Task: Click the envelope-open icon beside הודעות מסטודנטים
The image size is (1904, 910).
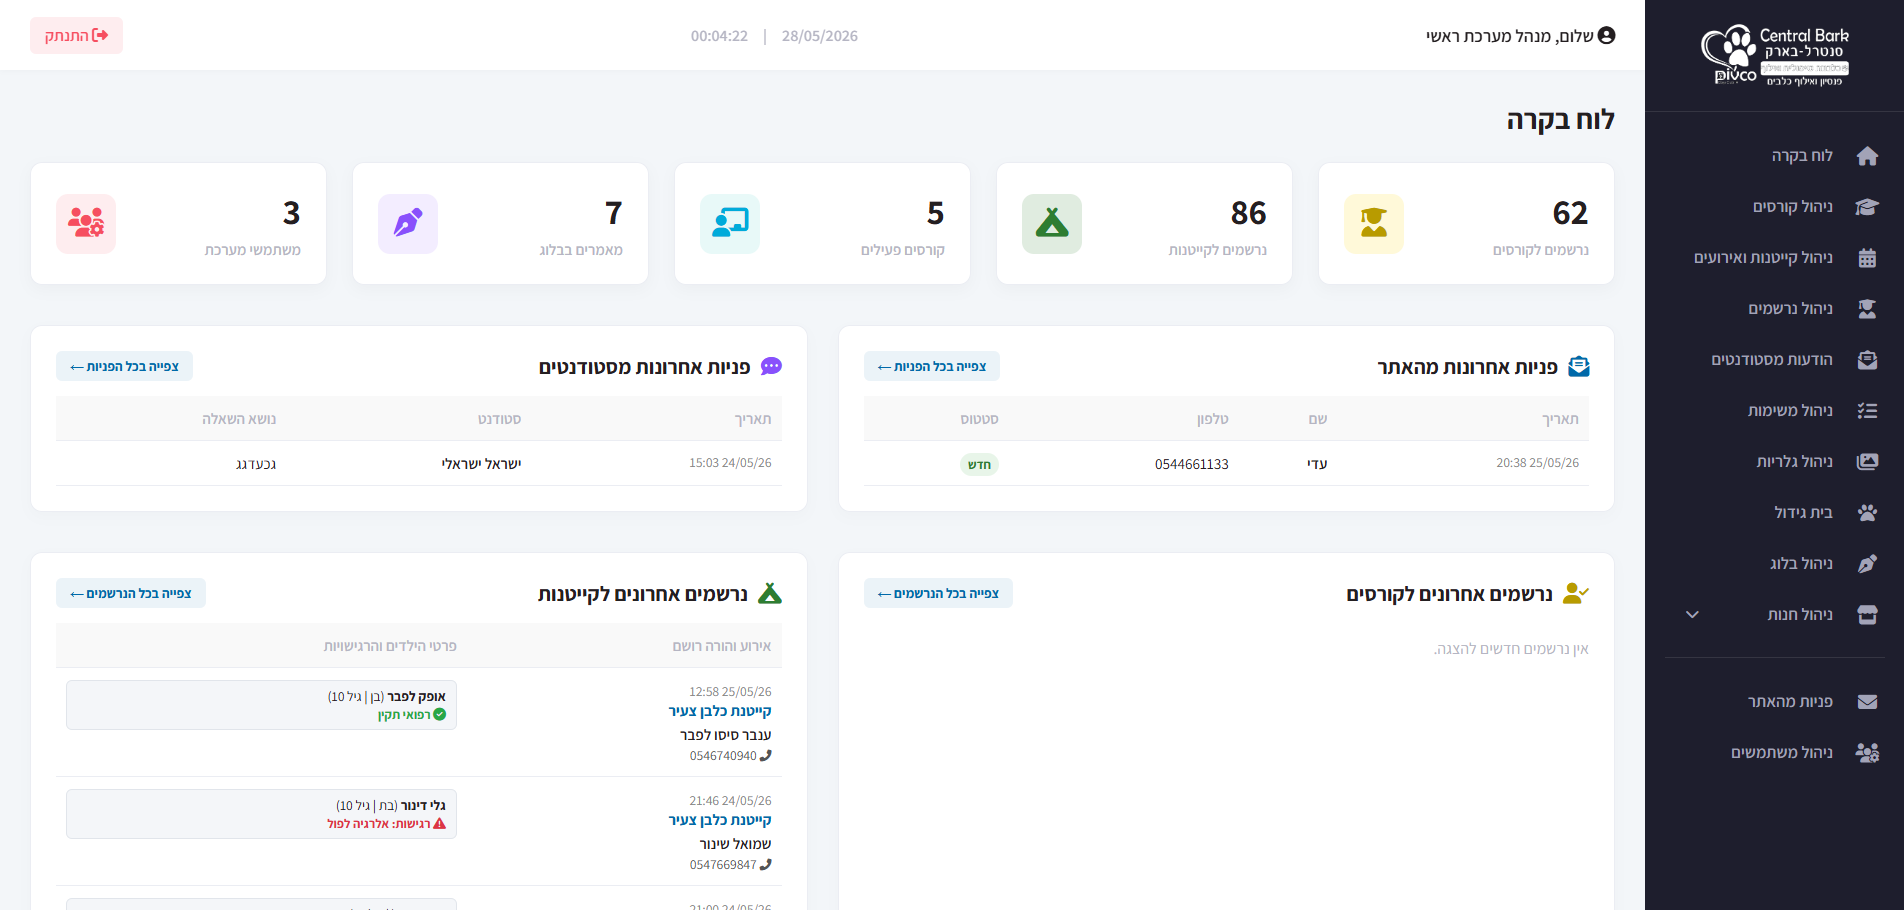Action: pyautogui.click(x=1867, y=360)
